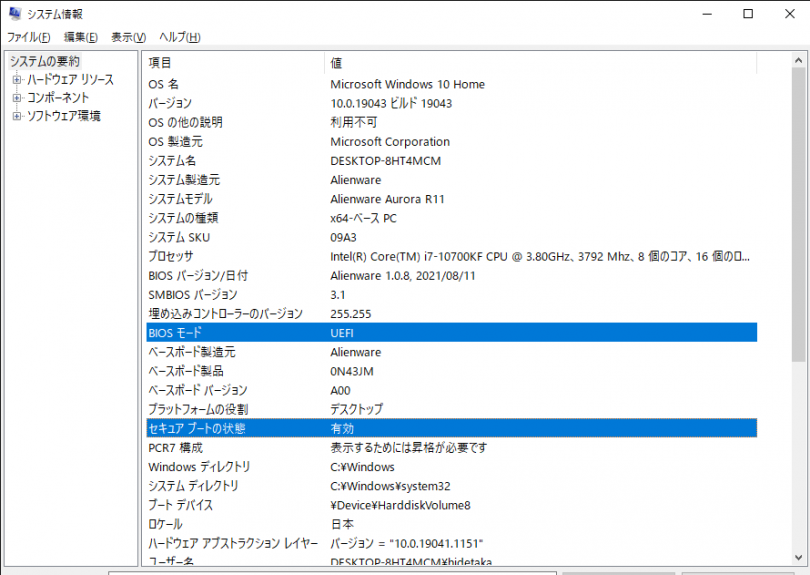
Task: Select the プラットフォームの役割 row
Action: [451, 409]
